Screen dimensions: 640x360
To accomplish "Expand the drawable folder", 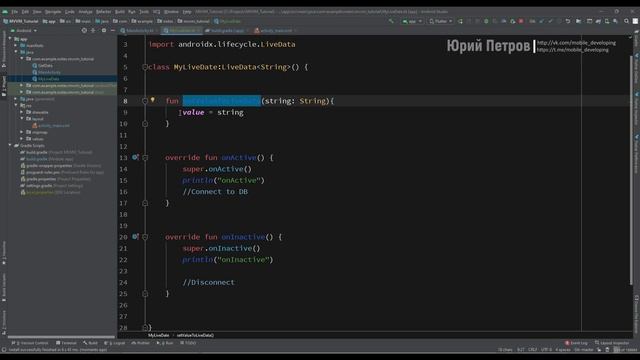I will [x=22, y=112].
